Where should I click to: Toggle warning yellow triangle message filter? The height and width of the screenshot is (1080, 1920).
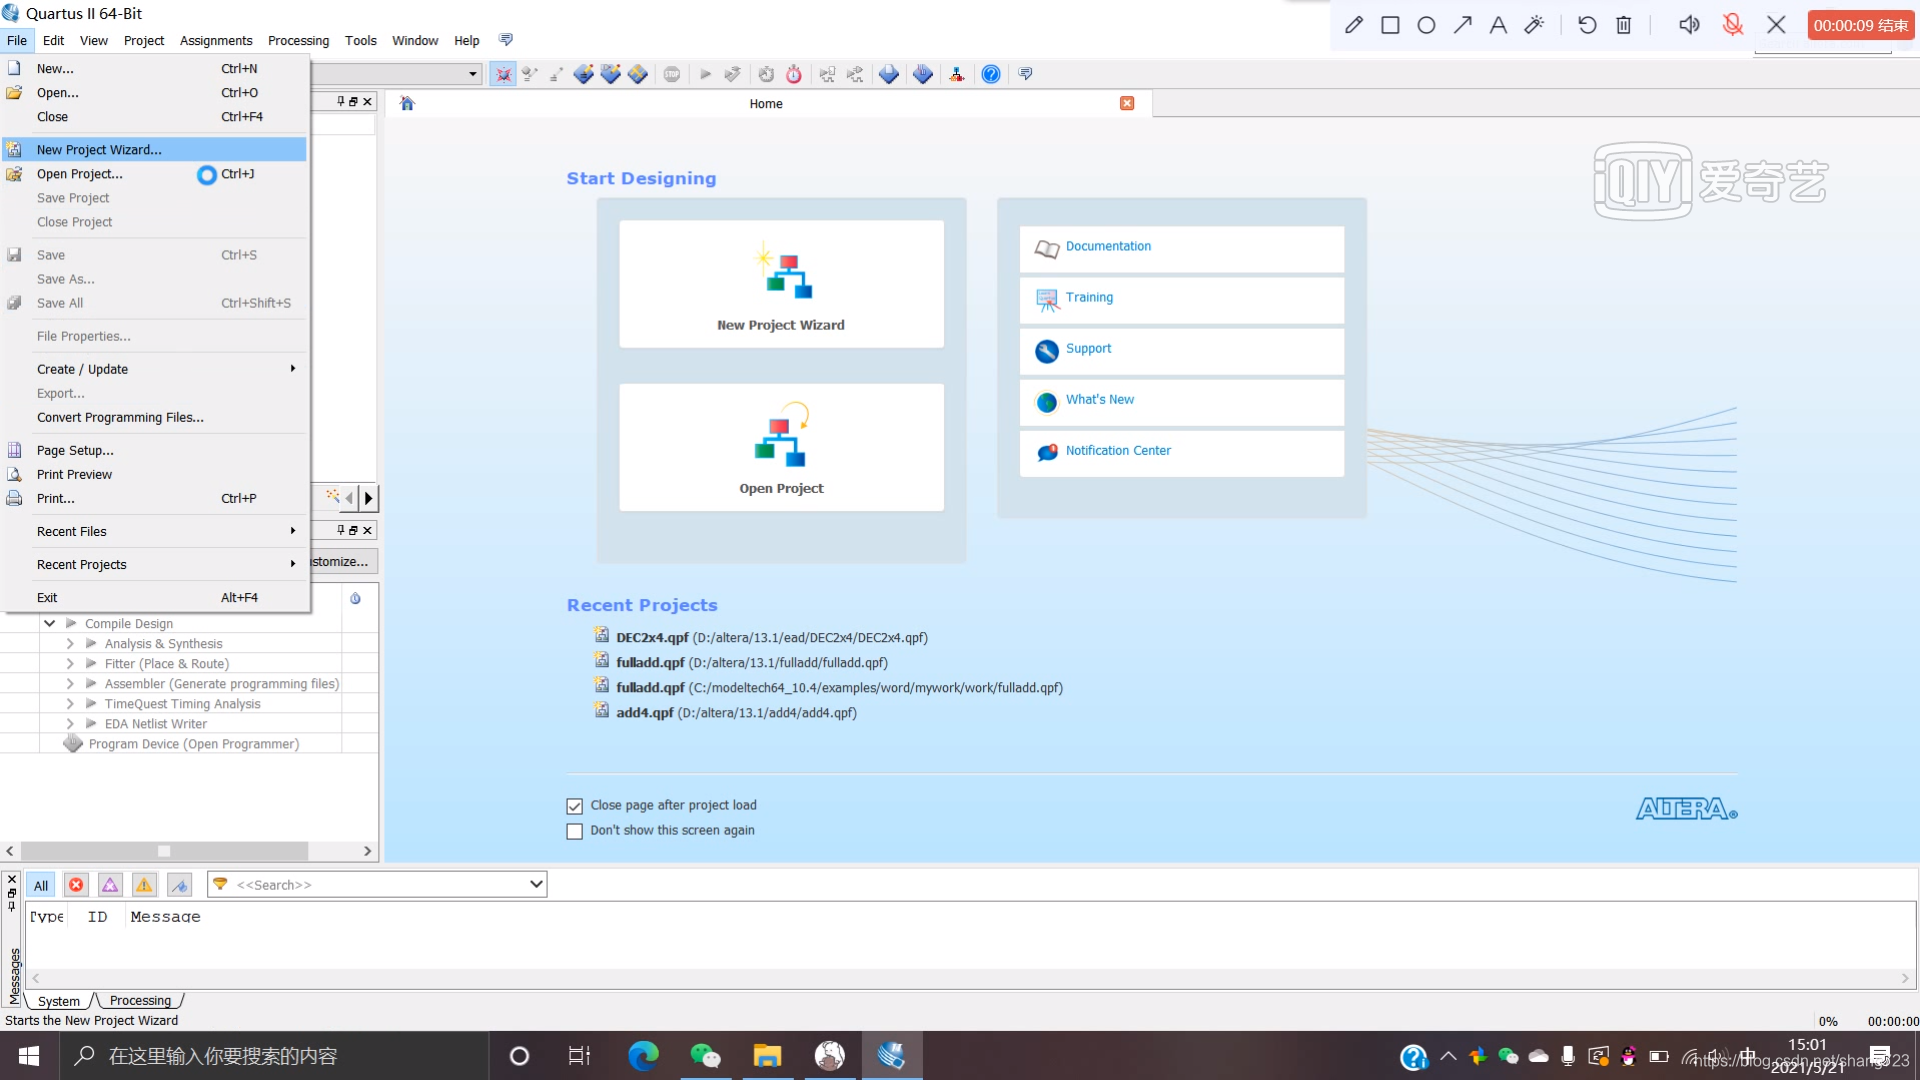(144, 885)
